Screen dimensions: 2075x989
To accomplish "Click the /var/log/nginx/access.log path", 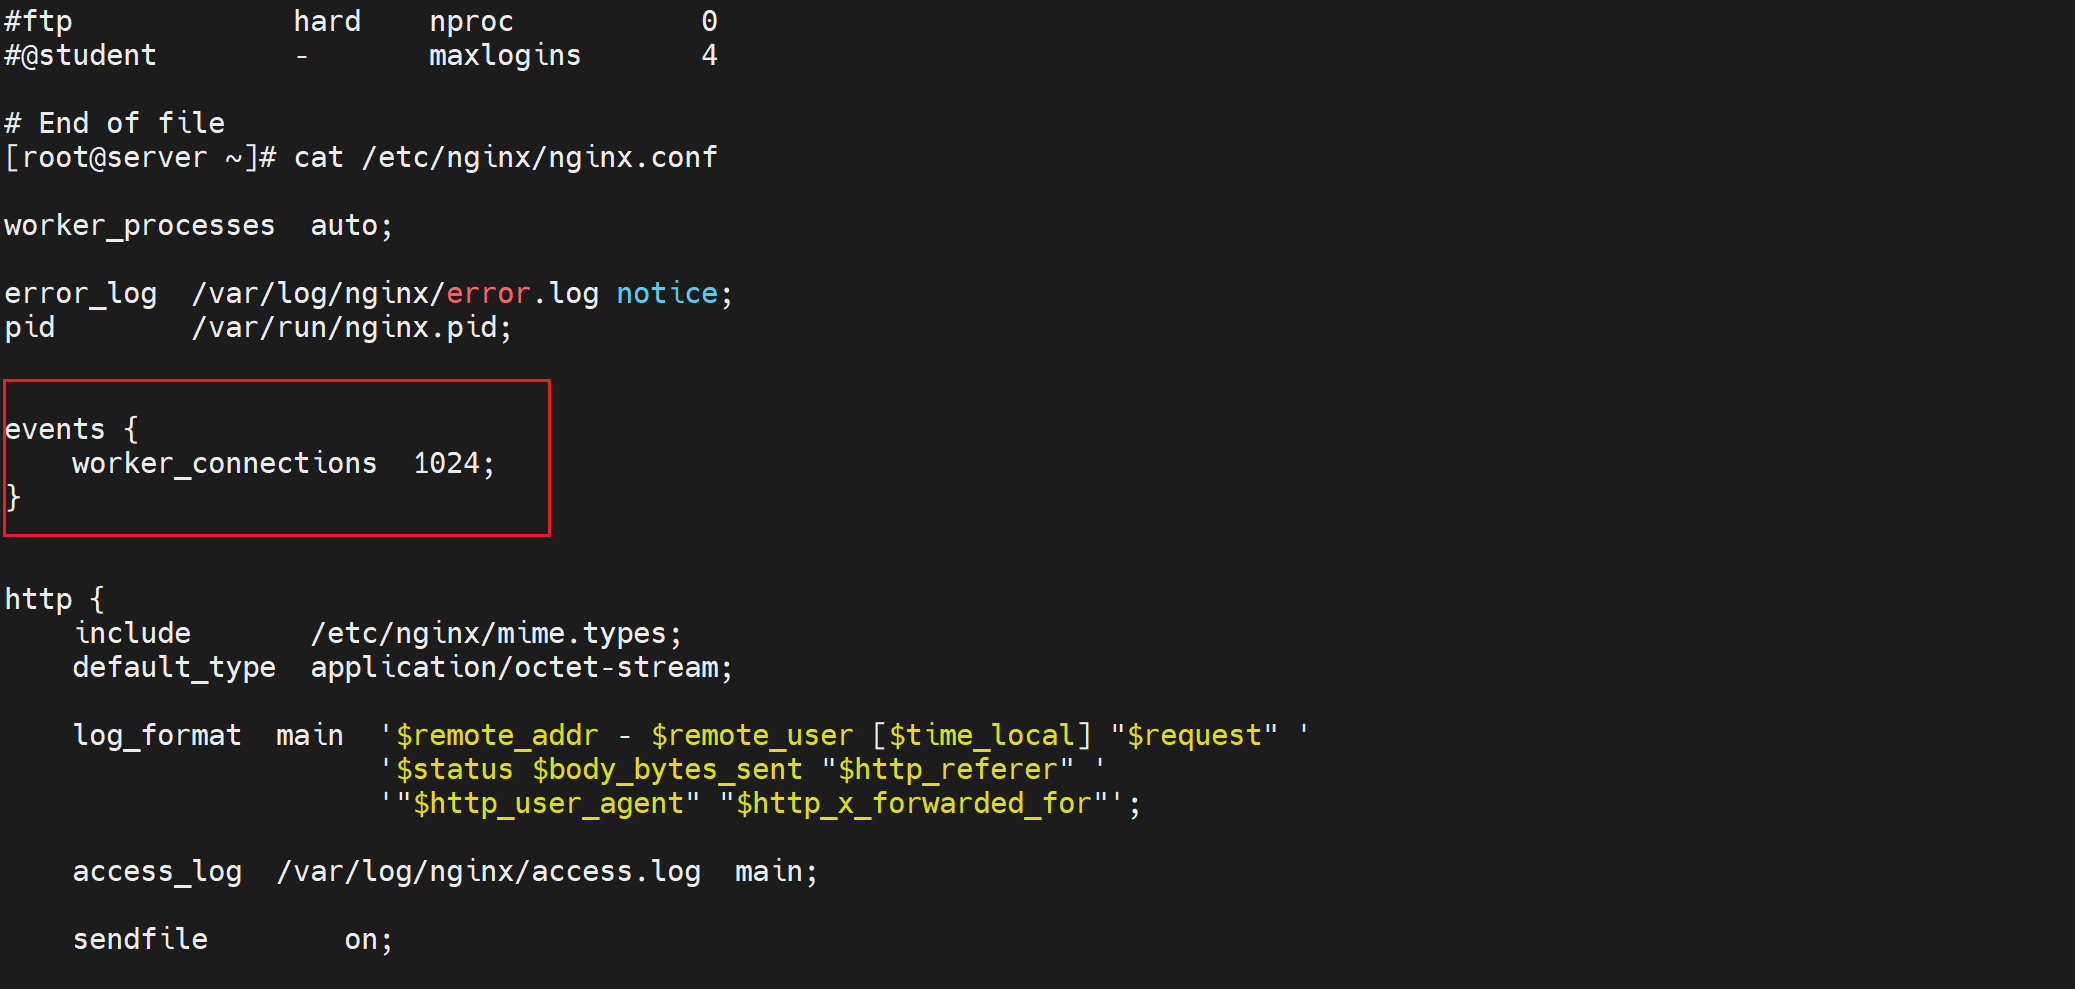I will click(x=488, y=872).
